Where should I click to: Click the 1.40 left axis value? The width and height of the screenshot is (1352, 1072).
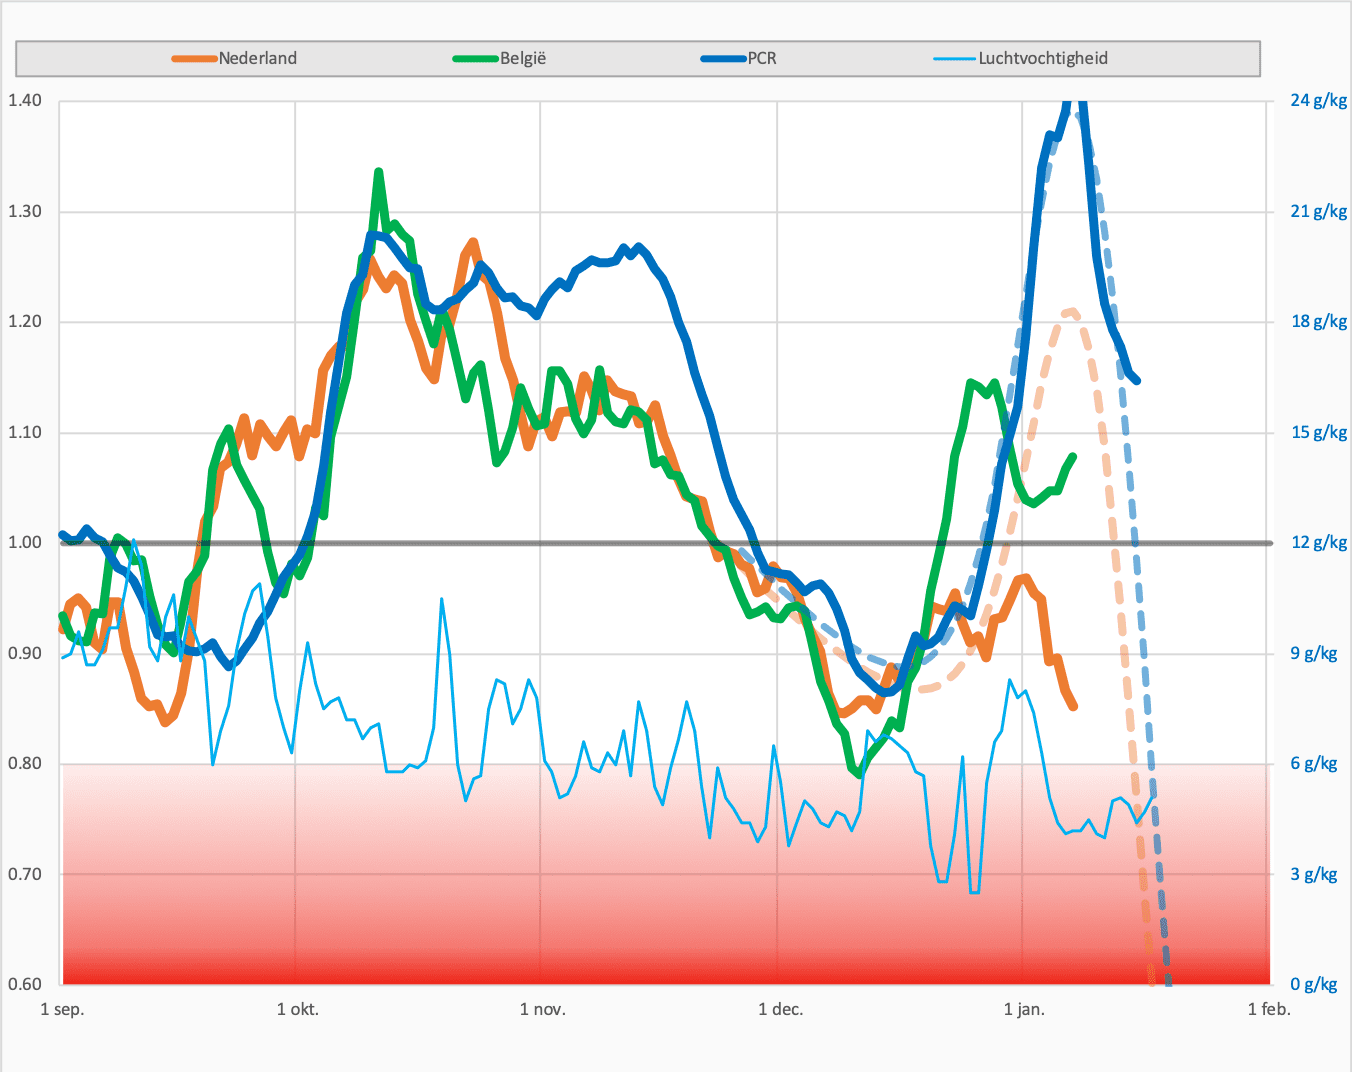25,100
